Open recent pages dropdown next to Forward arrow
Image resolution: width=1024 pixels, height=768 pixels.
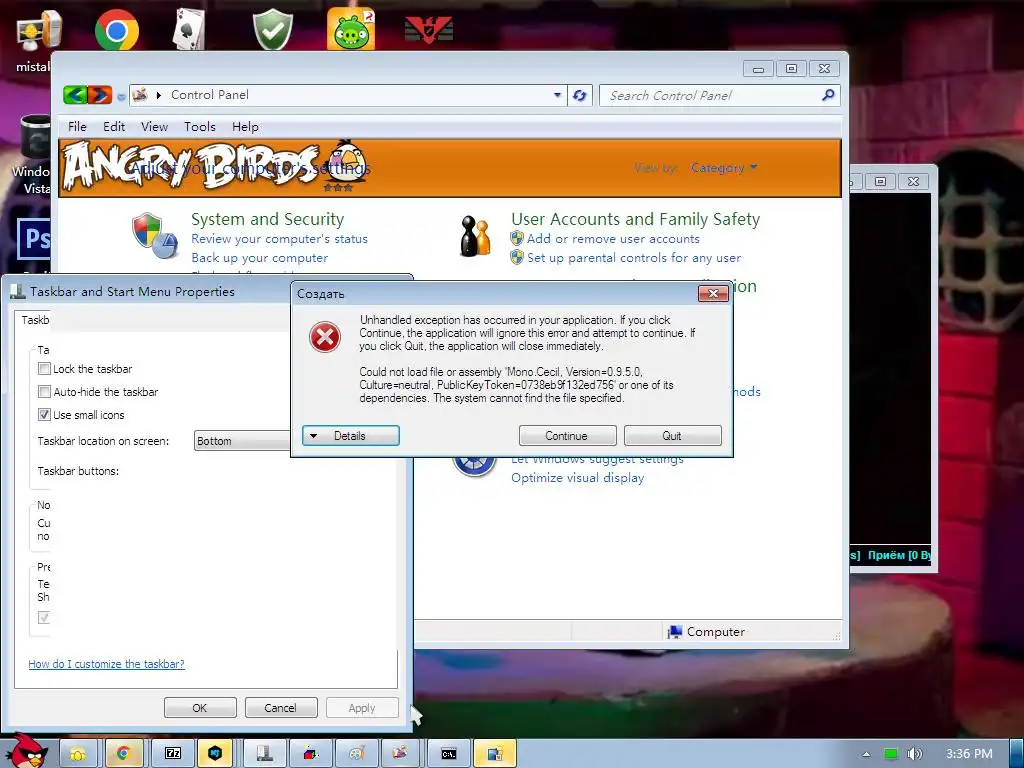(121, 97)
